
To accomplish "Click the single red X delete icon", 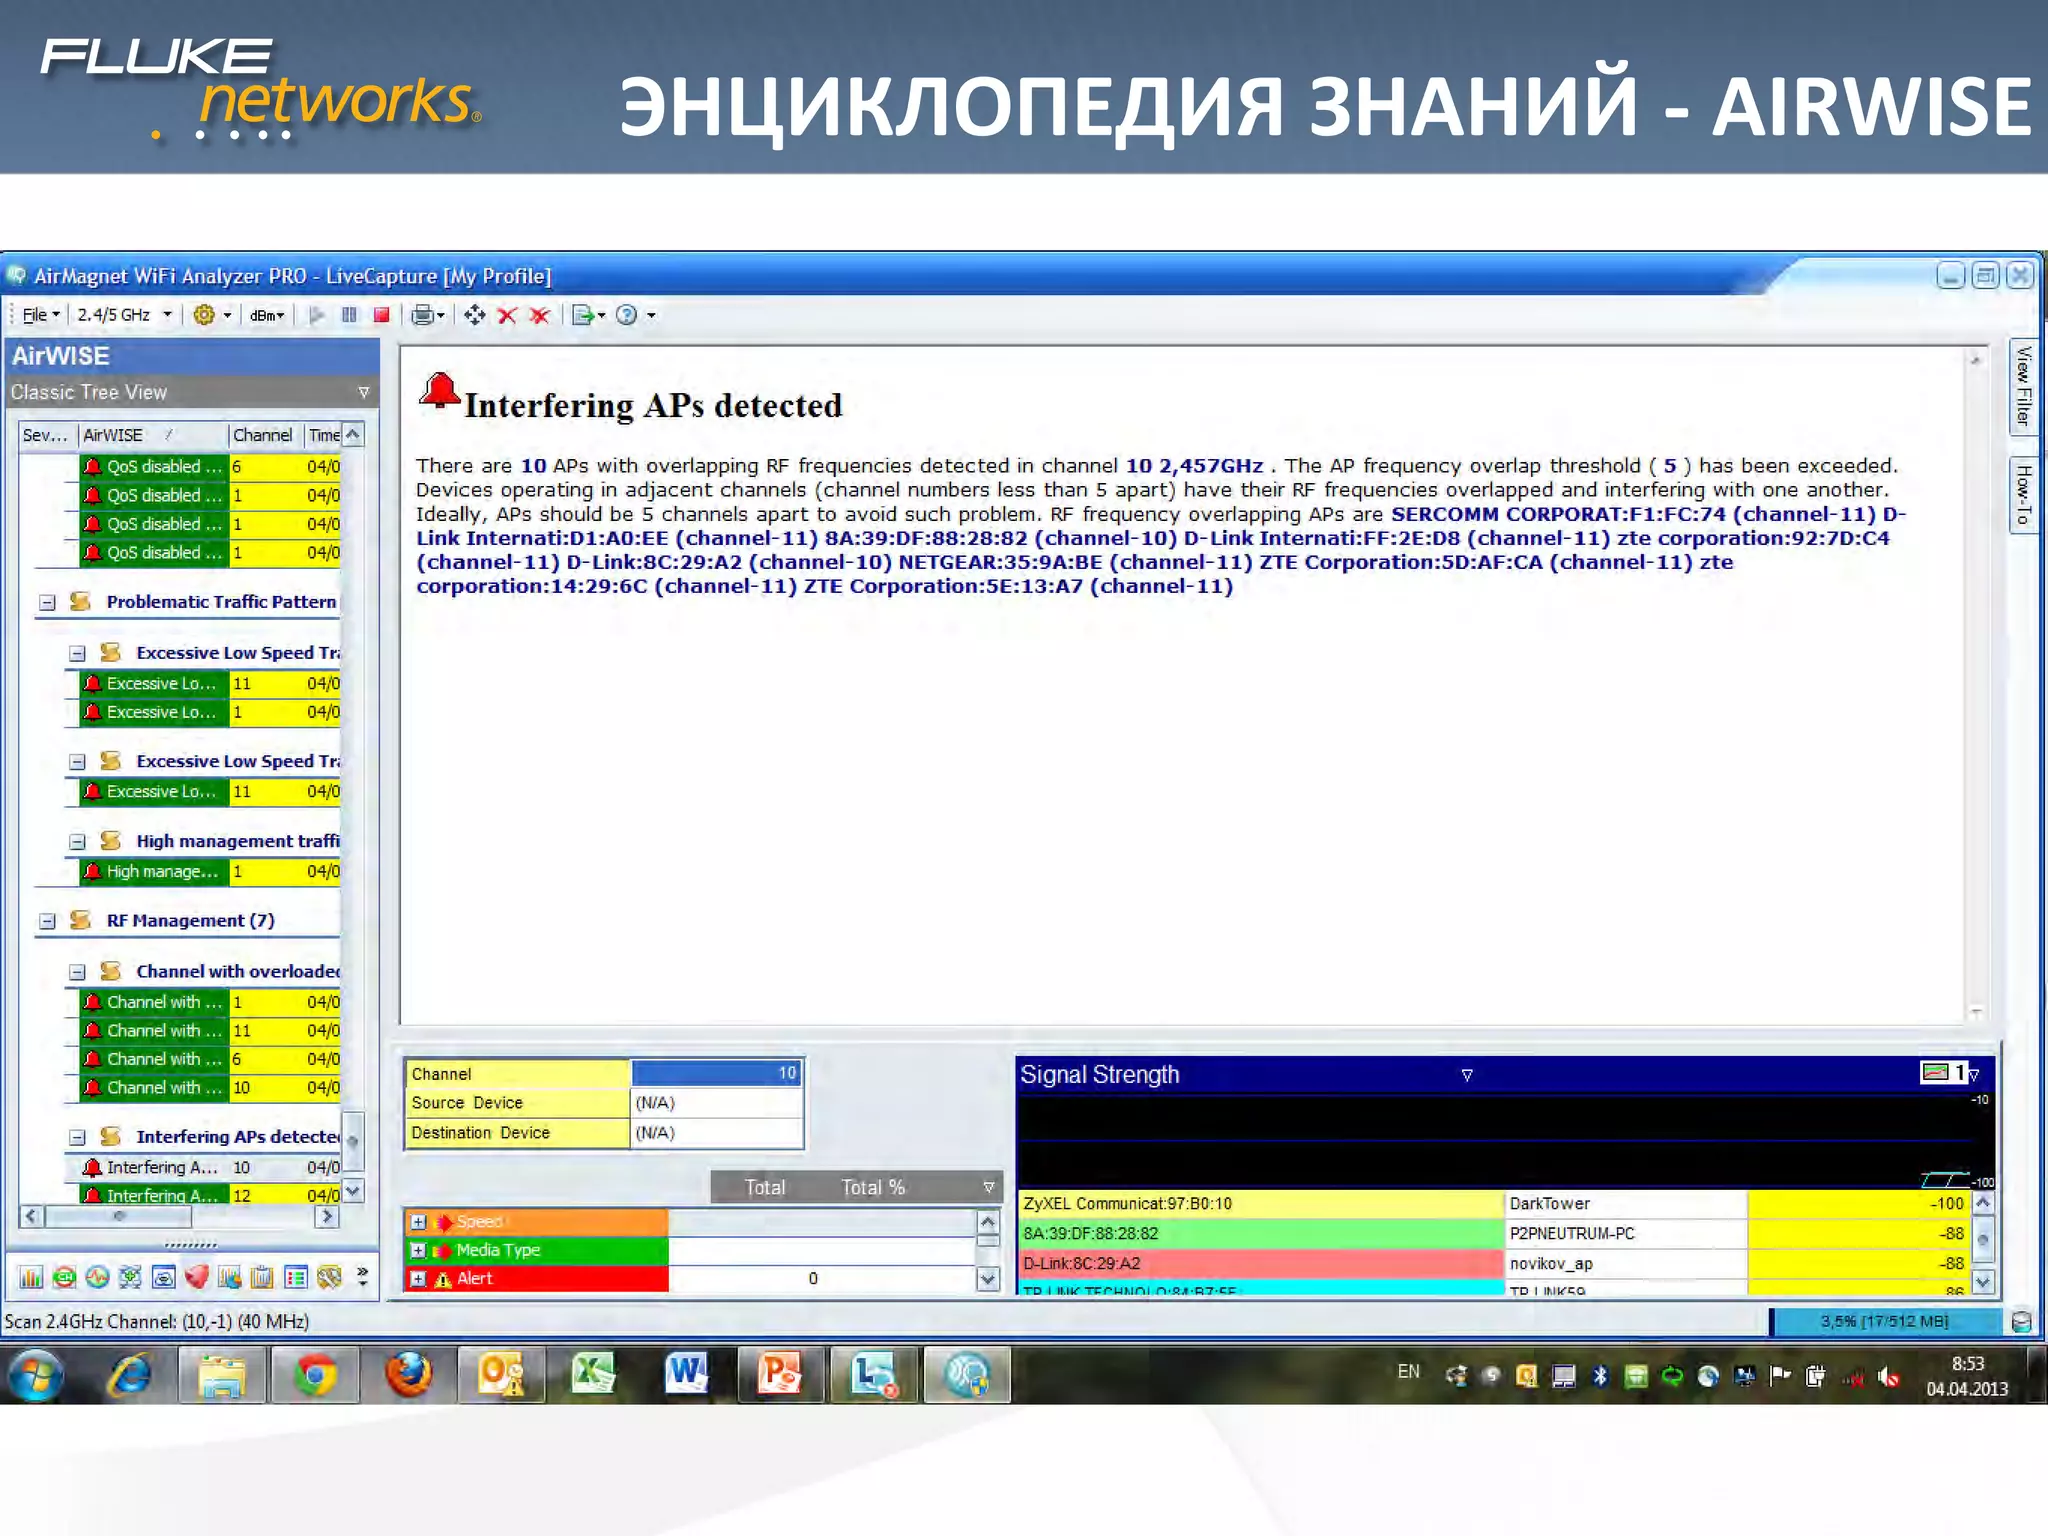I will 507,315.
